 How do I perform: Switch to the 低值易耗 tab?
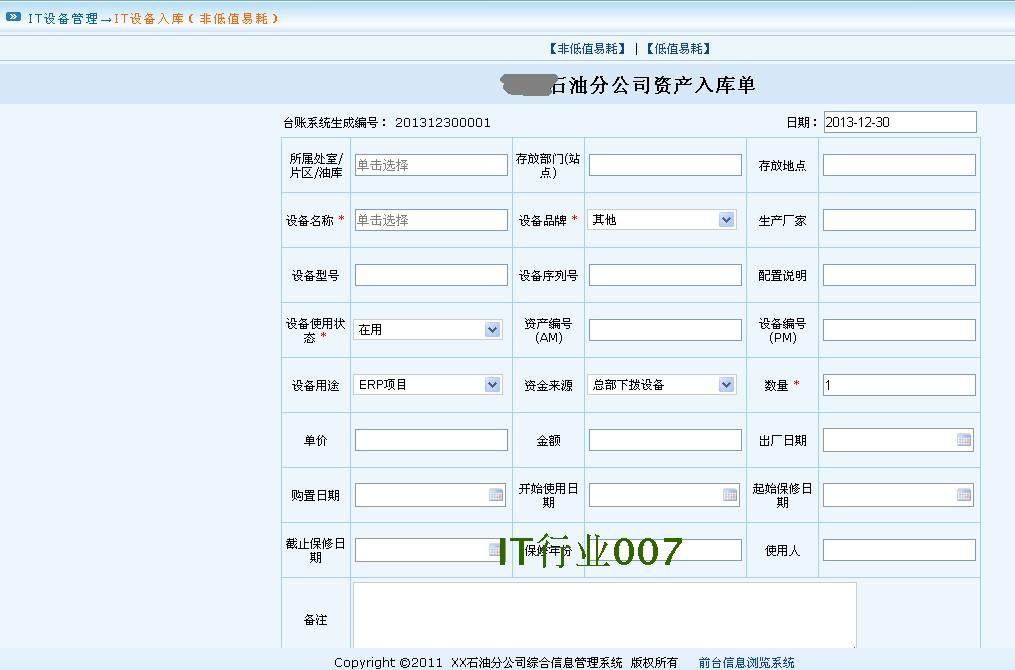pyautogui.click(x=677, y=49)
